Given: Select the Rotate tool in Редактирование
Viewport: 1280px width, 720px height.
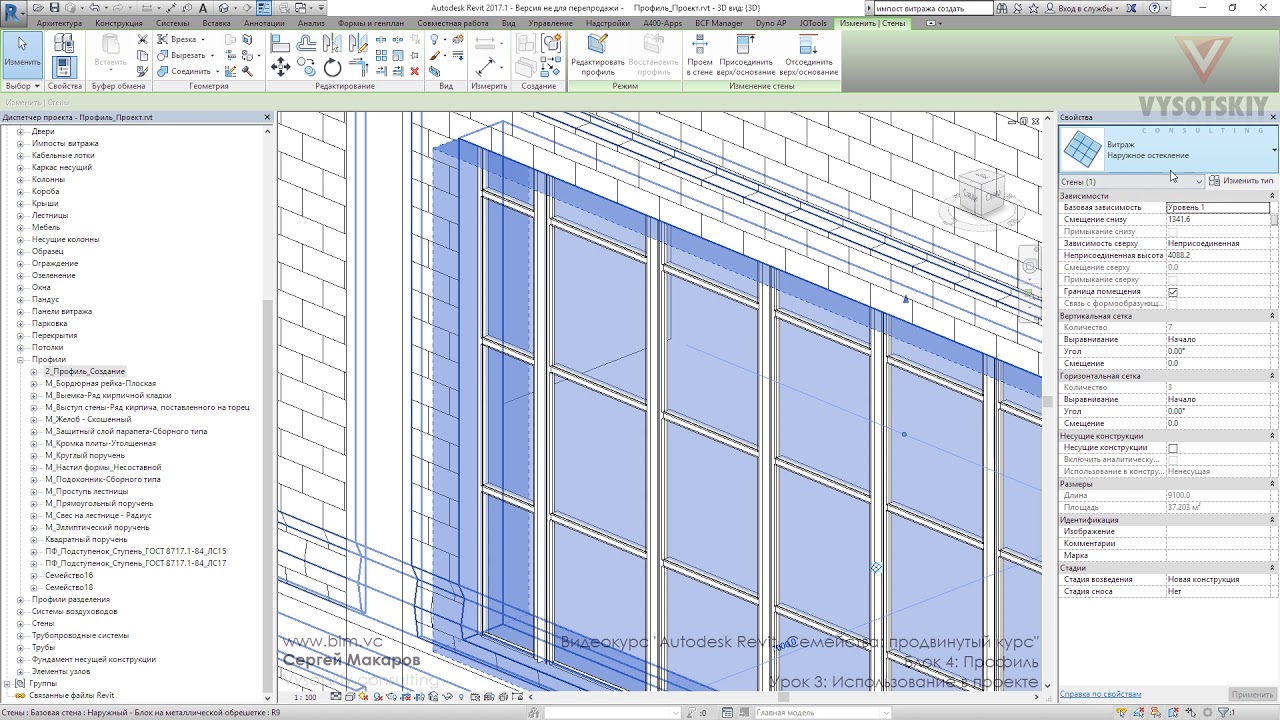Looking at the screenshot, I should click(333, 67).
